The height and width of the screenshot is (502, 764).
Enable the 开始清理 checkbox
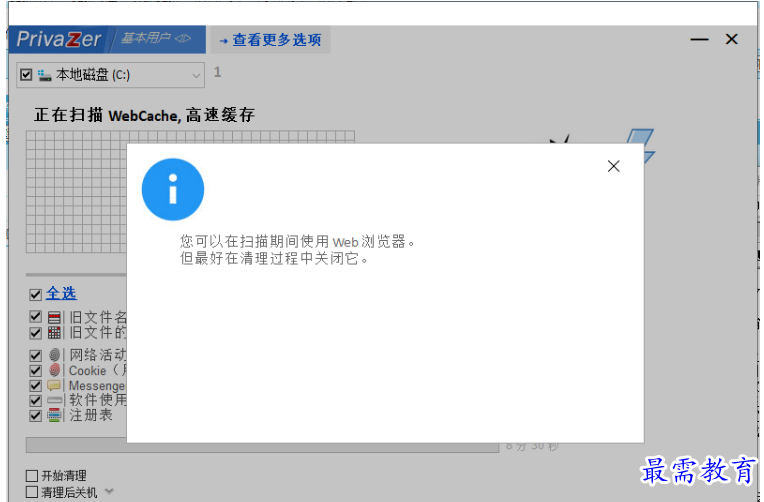pyautogui.click(x=32, y=476)
